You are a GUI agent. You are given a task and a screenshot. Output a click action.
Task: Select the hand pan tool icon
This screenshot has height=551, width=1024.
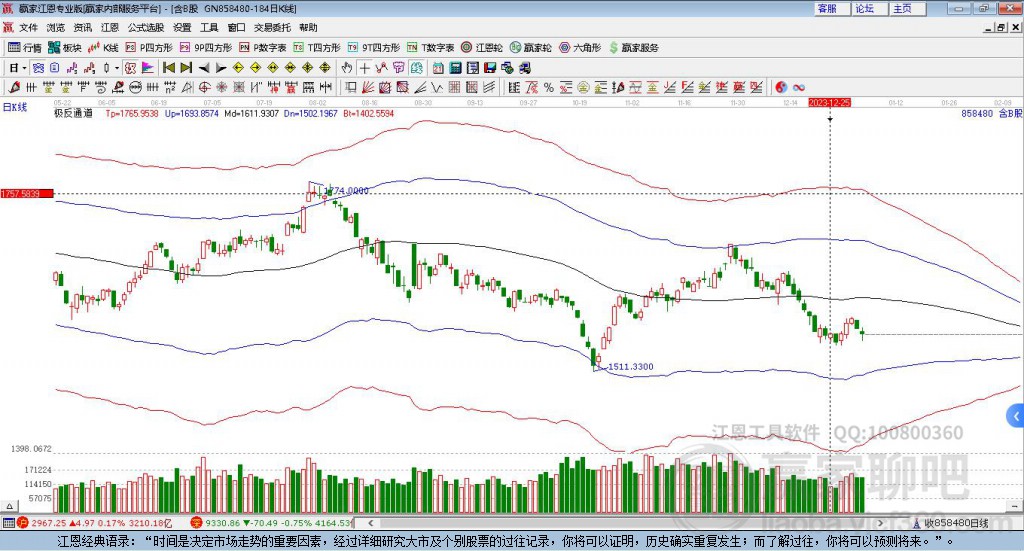click(x=347, y=68)
